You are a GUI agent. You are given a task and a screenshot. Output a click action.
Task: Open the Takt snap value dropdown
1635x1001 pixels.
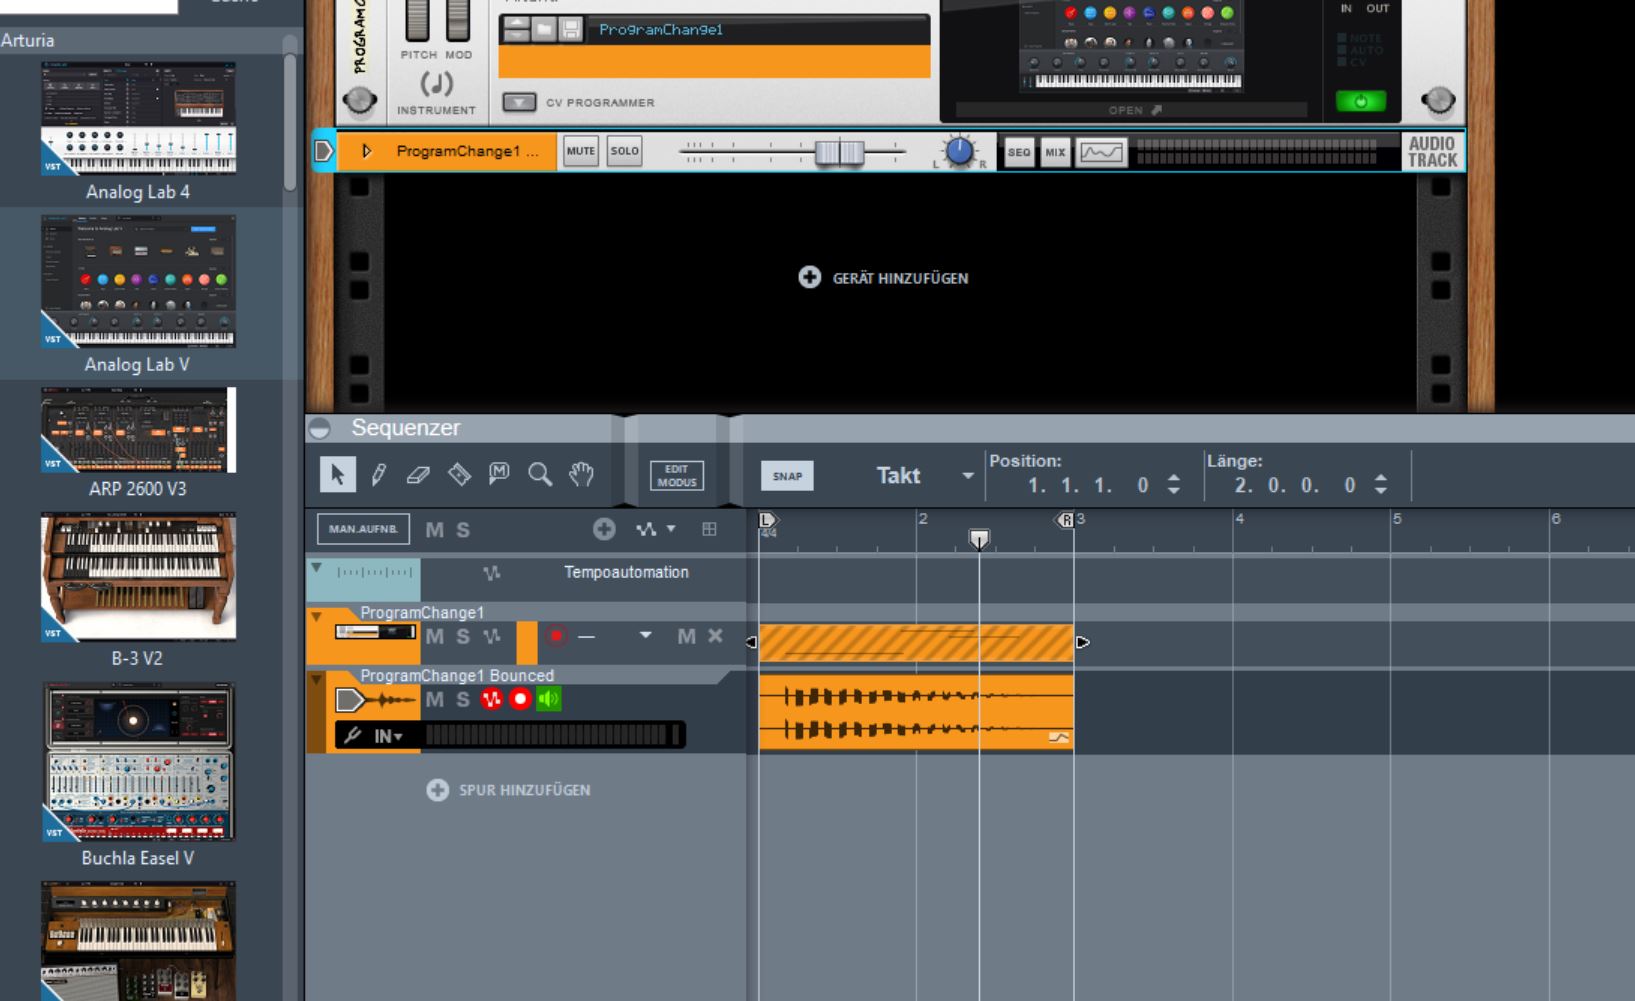(968, 476)
